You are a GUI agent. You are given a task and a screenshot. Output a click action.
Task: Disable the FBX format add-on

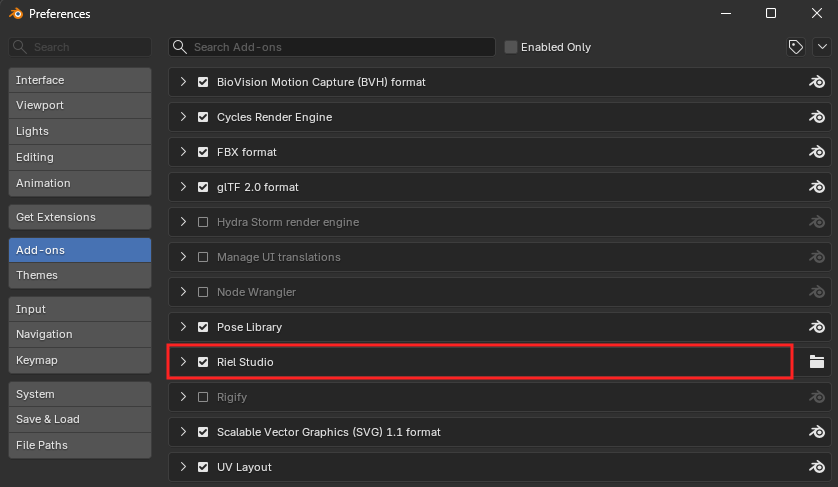[x=203, y=152]
